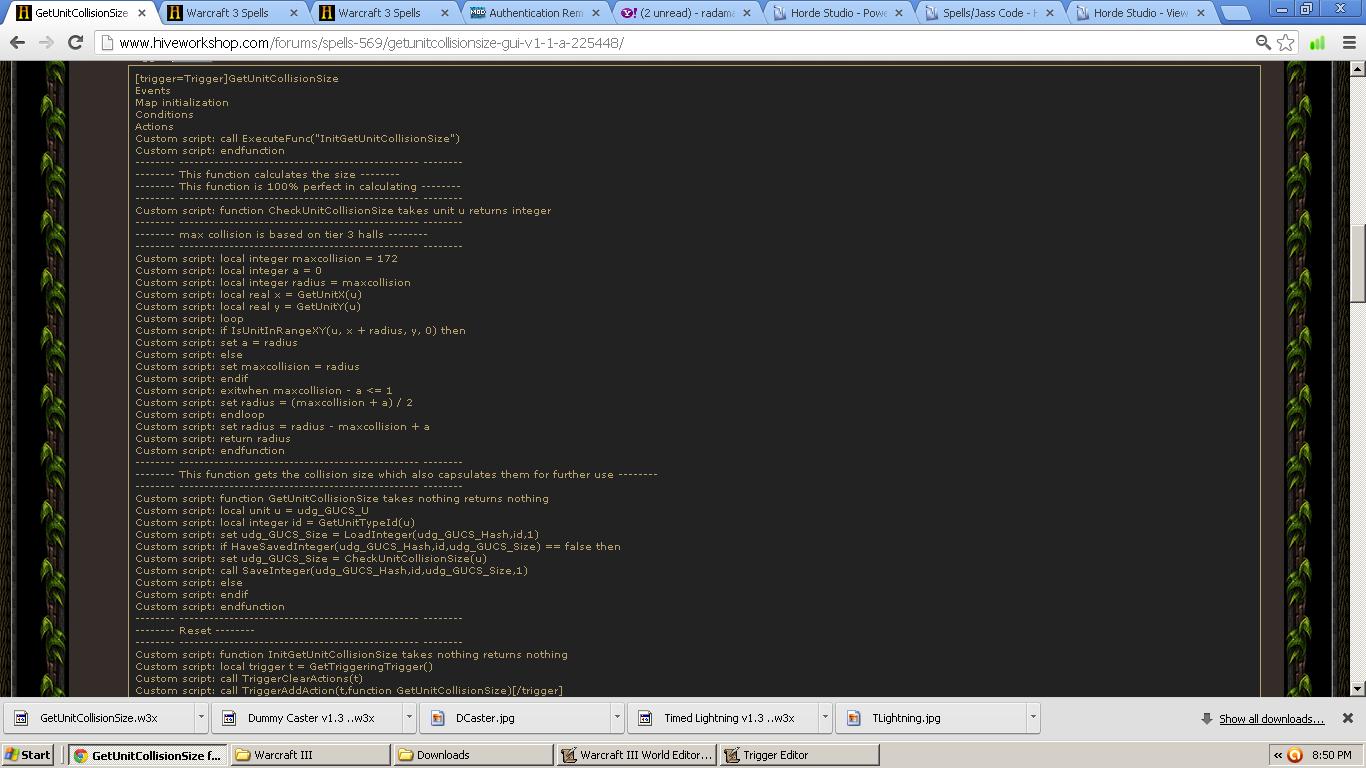Click the magnifier icon in address bar
The height and width of the screenshot is (768, 1366).
coord(1263,43)
